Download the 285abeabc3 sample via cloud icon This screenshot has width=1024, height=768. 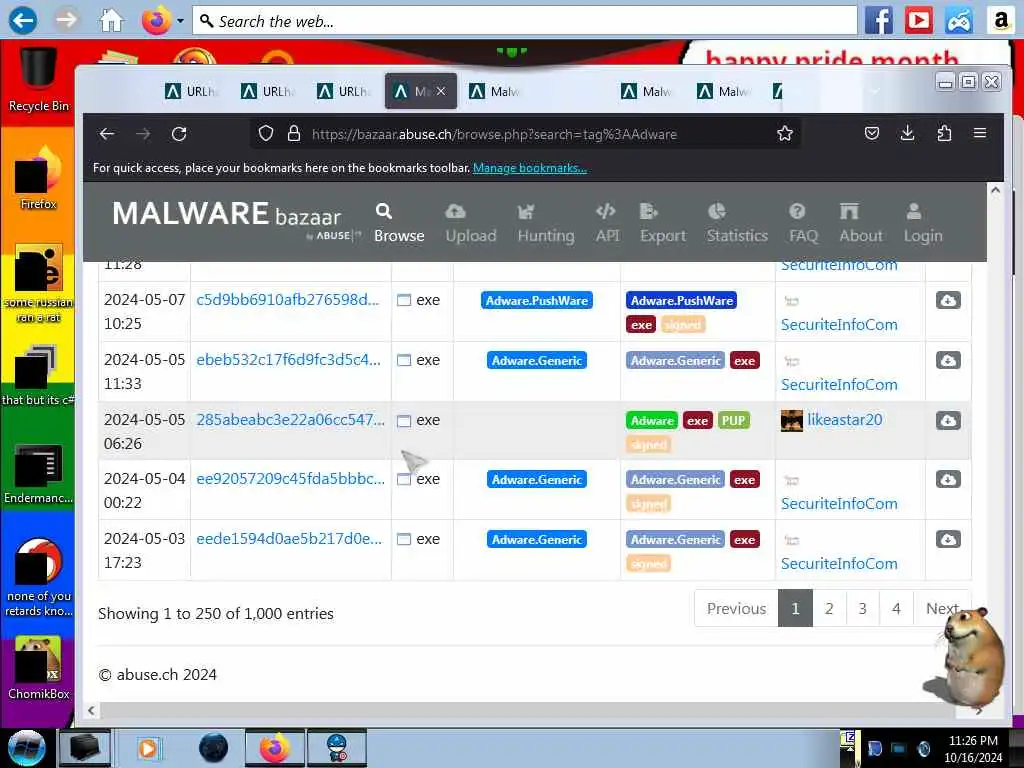tap(948, 421)
